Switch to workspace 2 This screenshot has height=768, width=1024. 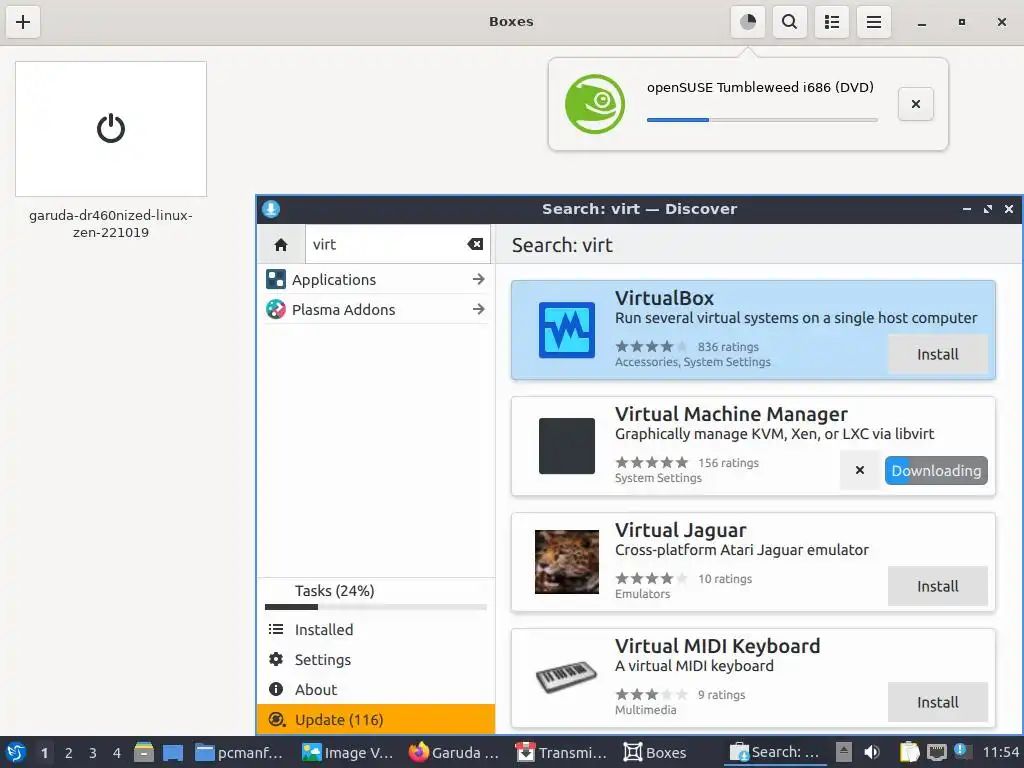point(69,753)
